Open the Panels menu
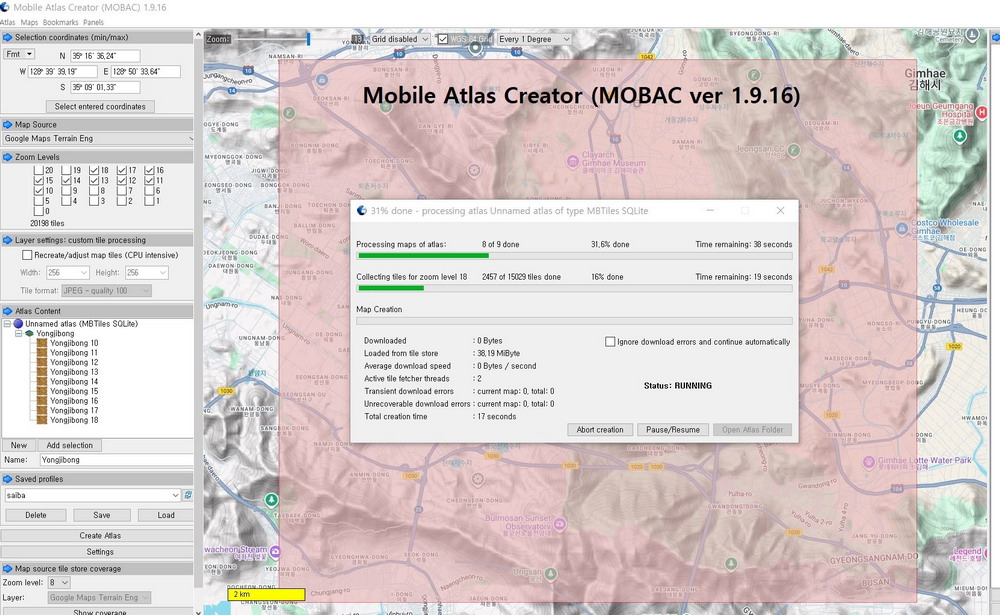The height and width of the screenshot is (615, 1000). pos(93,22)
